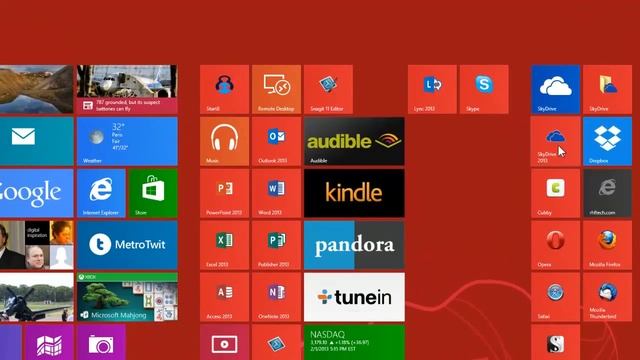The height and width of the screenshot is (360, 640).
Task: Open the Microsoft Mahjong game tile
Action: coord(127,297)
